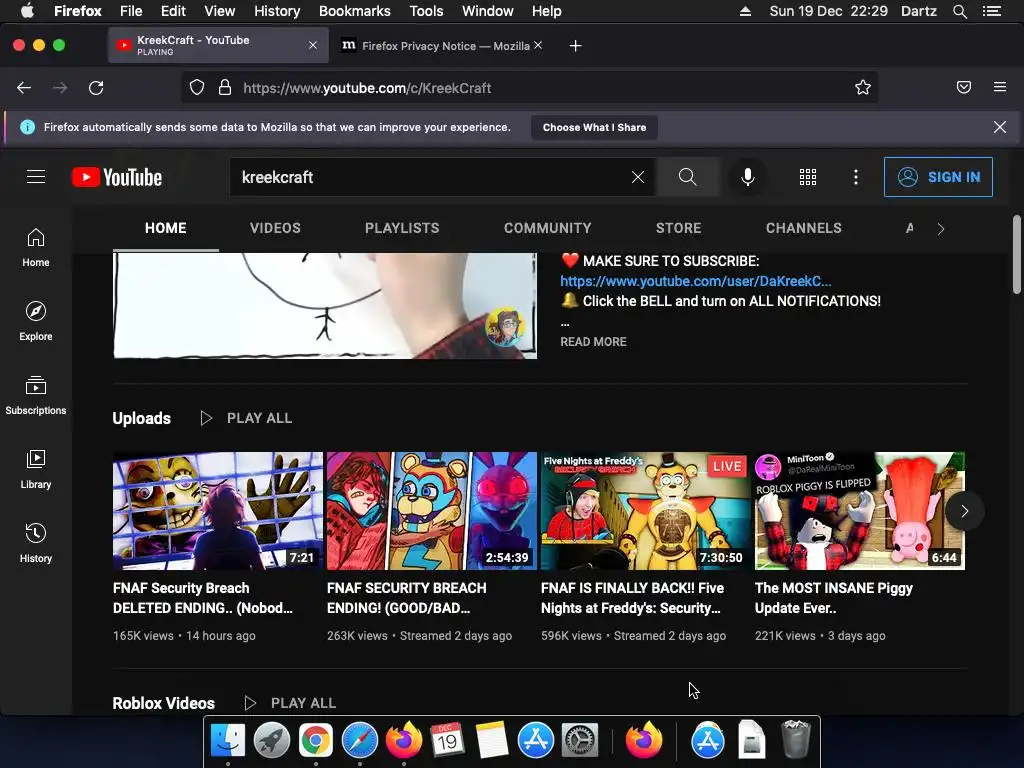Open Save to Pocket button

pyautogui.click(x=964, y=88)
